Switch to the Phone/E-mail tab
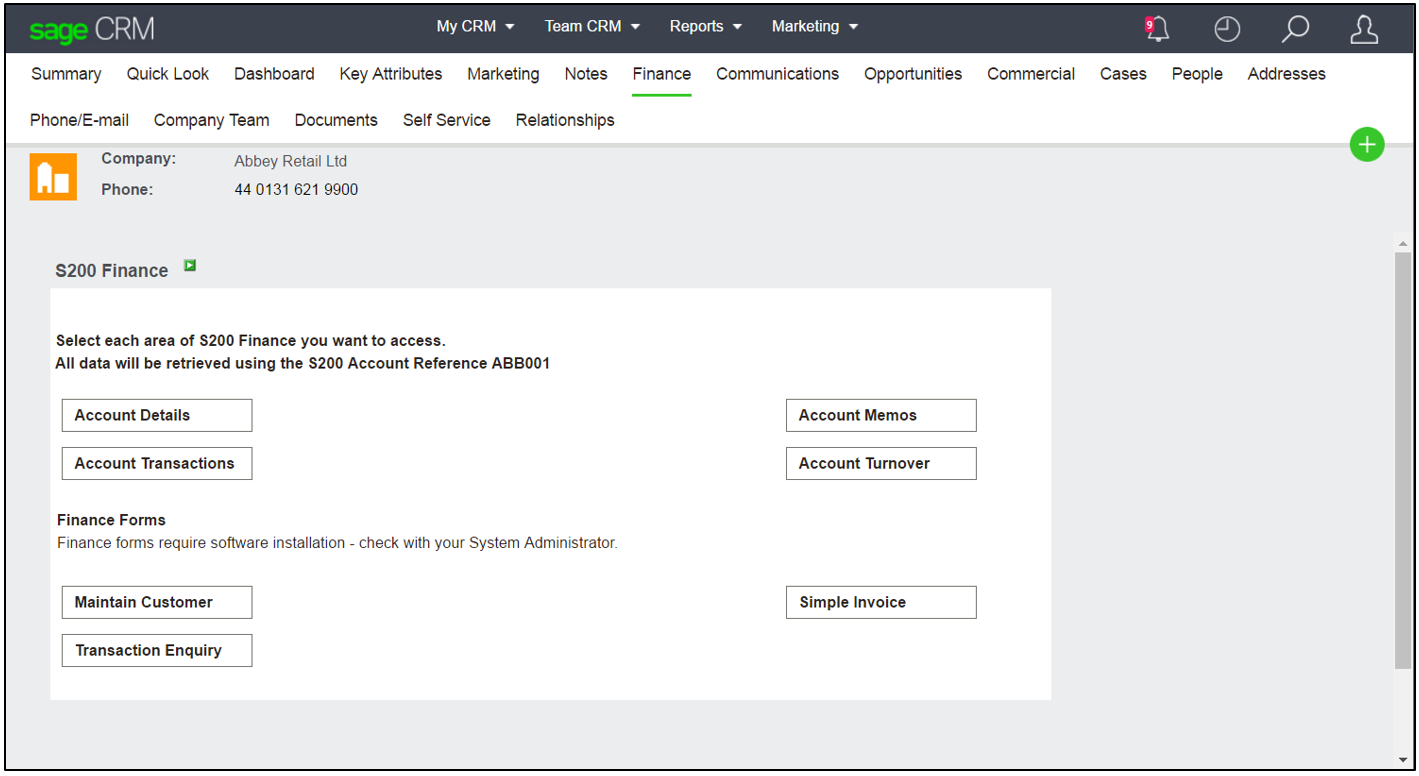1419x776 pixels. click(80, 120)
